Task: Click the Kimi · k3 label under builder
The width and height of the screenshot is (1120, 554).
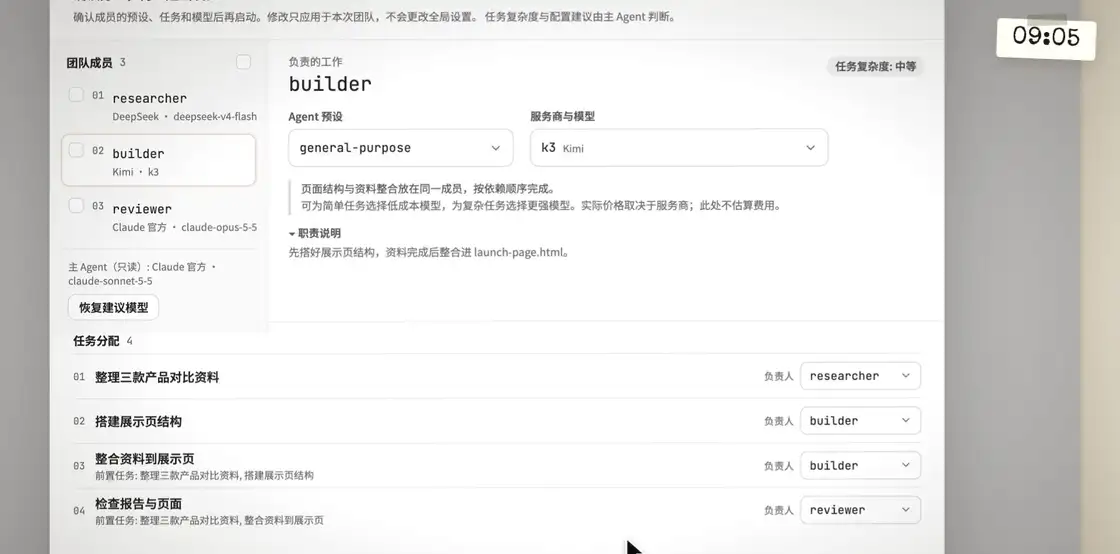Action: [x=136, y=172]
